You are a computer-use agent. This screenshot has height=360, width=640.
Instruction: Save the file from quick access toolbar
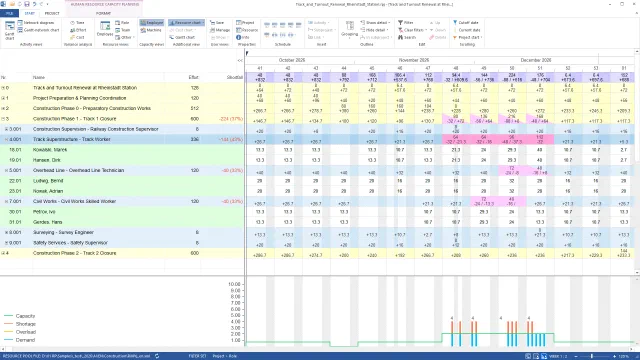tap(27, 4)
